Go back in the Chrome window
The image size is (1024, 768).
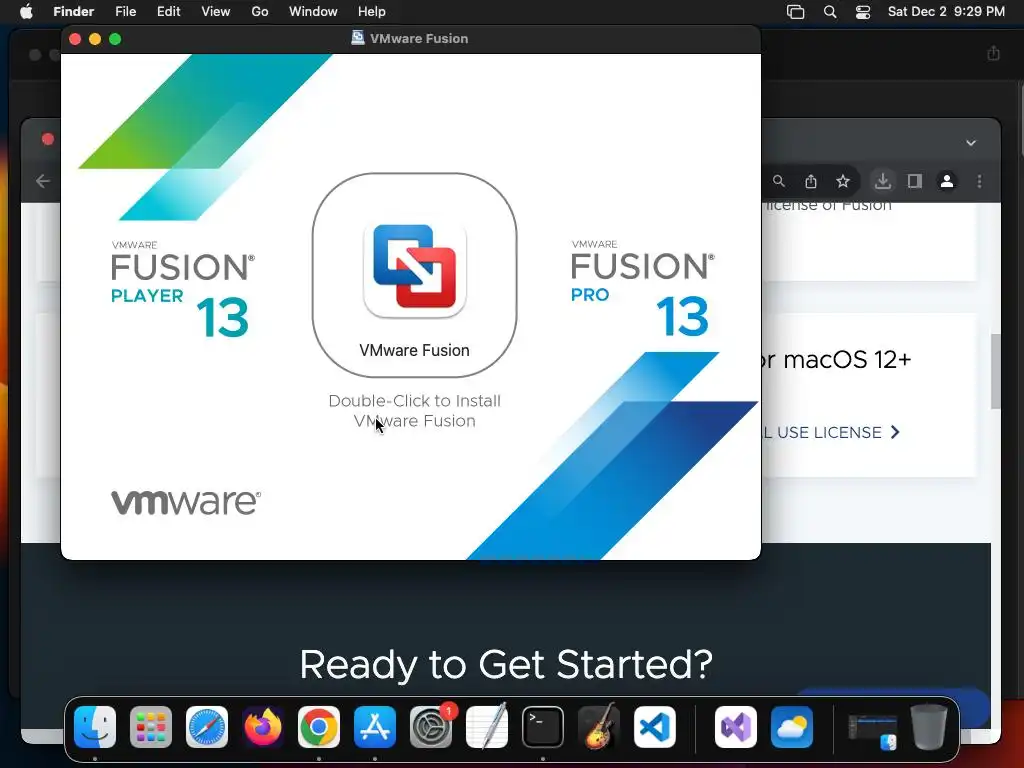tap(43, 181)
